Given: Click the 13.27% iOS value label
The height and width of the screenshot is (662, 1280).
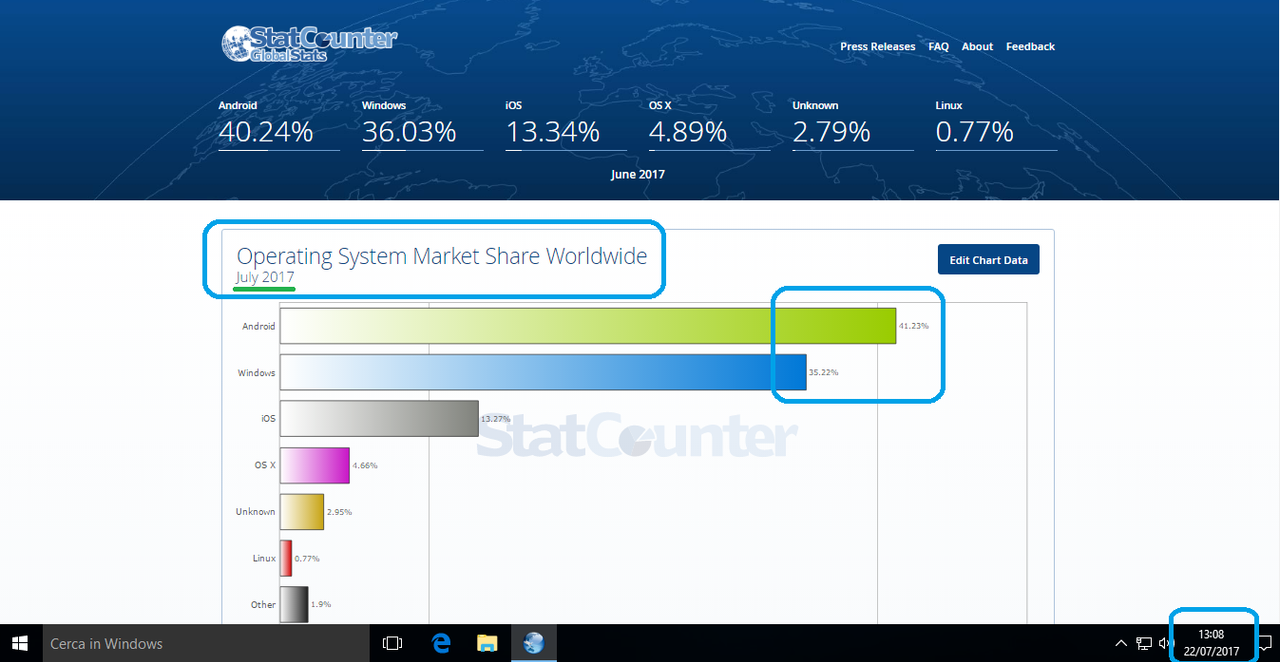Looking at the screenshot, I should click(495, 419).
